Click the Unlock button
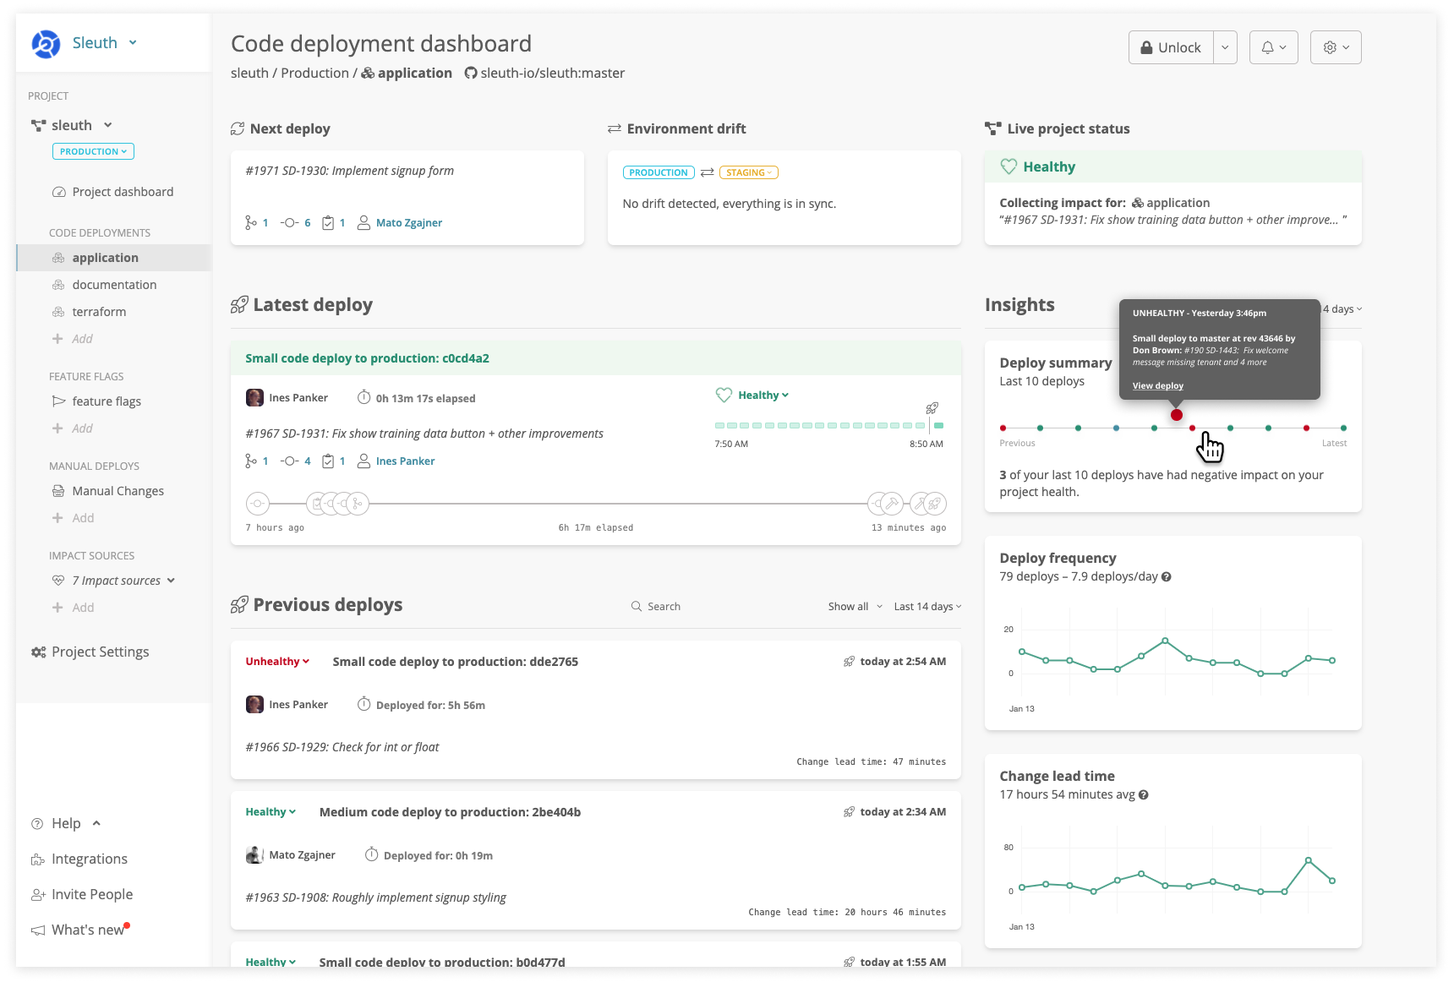Viewport: 1454px width, 982px height. 1171,47
